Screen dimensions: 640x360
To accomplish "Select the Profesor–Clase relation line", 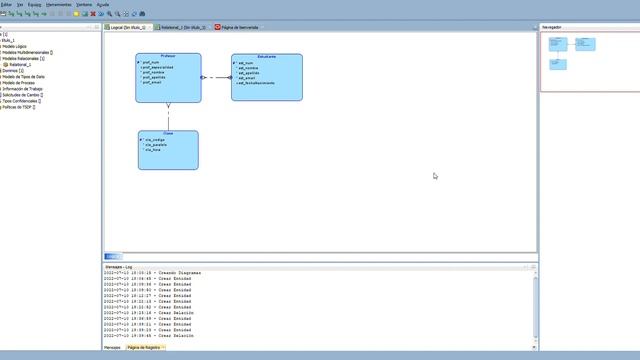I will click(x=168, y=117).
